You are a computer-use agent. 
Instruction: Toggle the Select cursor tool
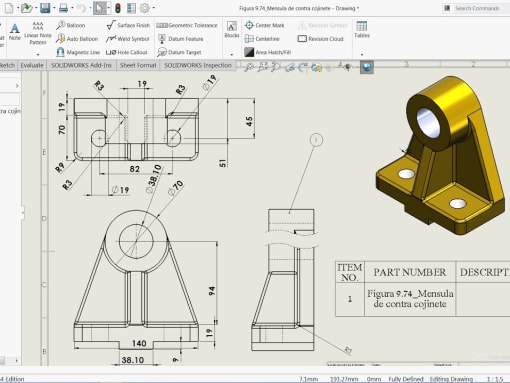pos(99,8)
